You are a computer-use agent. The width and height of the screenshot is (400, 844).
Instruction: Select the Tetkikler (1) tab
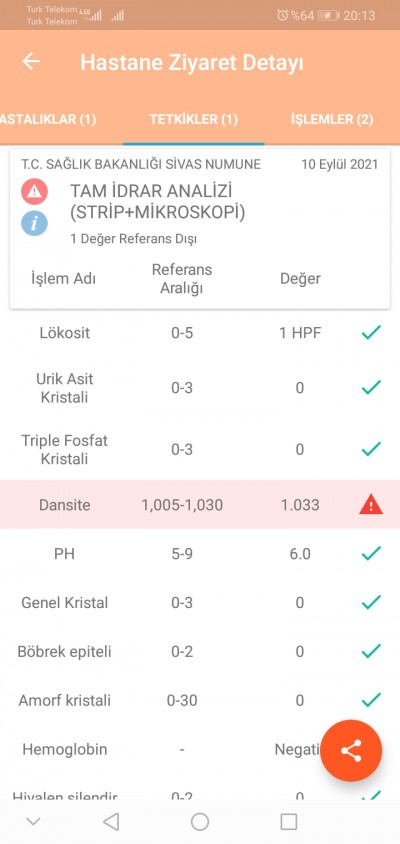point(193,119)
